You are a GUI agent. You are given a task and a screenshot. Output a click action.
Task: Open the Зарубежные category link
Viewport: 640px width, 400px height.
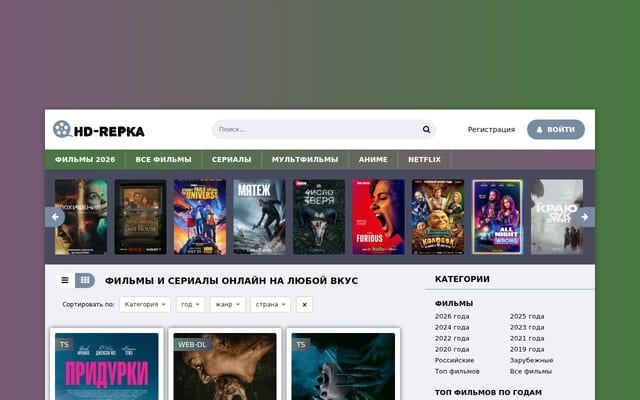tap(531, 360)
